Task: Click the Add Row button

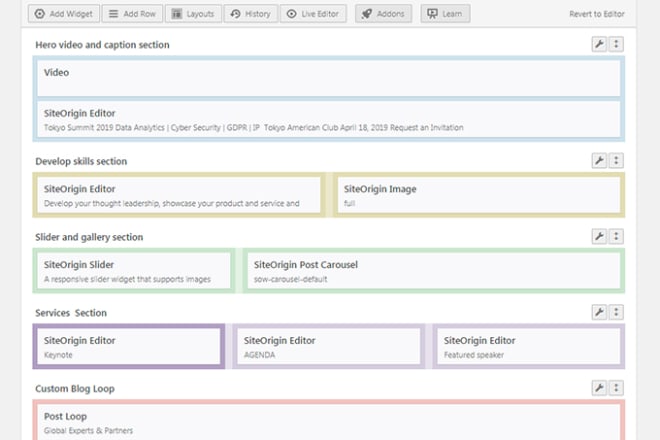Action: coord(132,14)
